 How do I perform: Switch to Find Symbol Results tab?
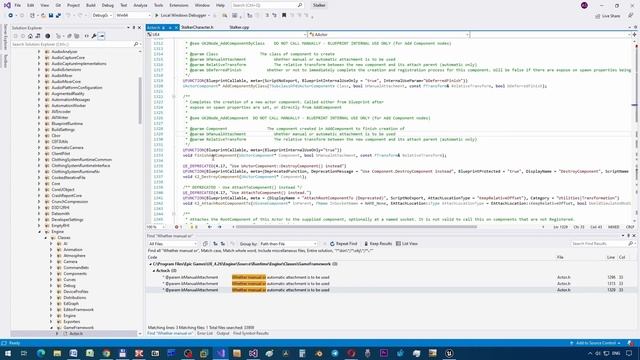point(251,333)
